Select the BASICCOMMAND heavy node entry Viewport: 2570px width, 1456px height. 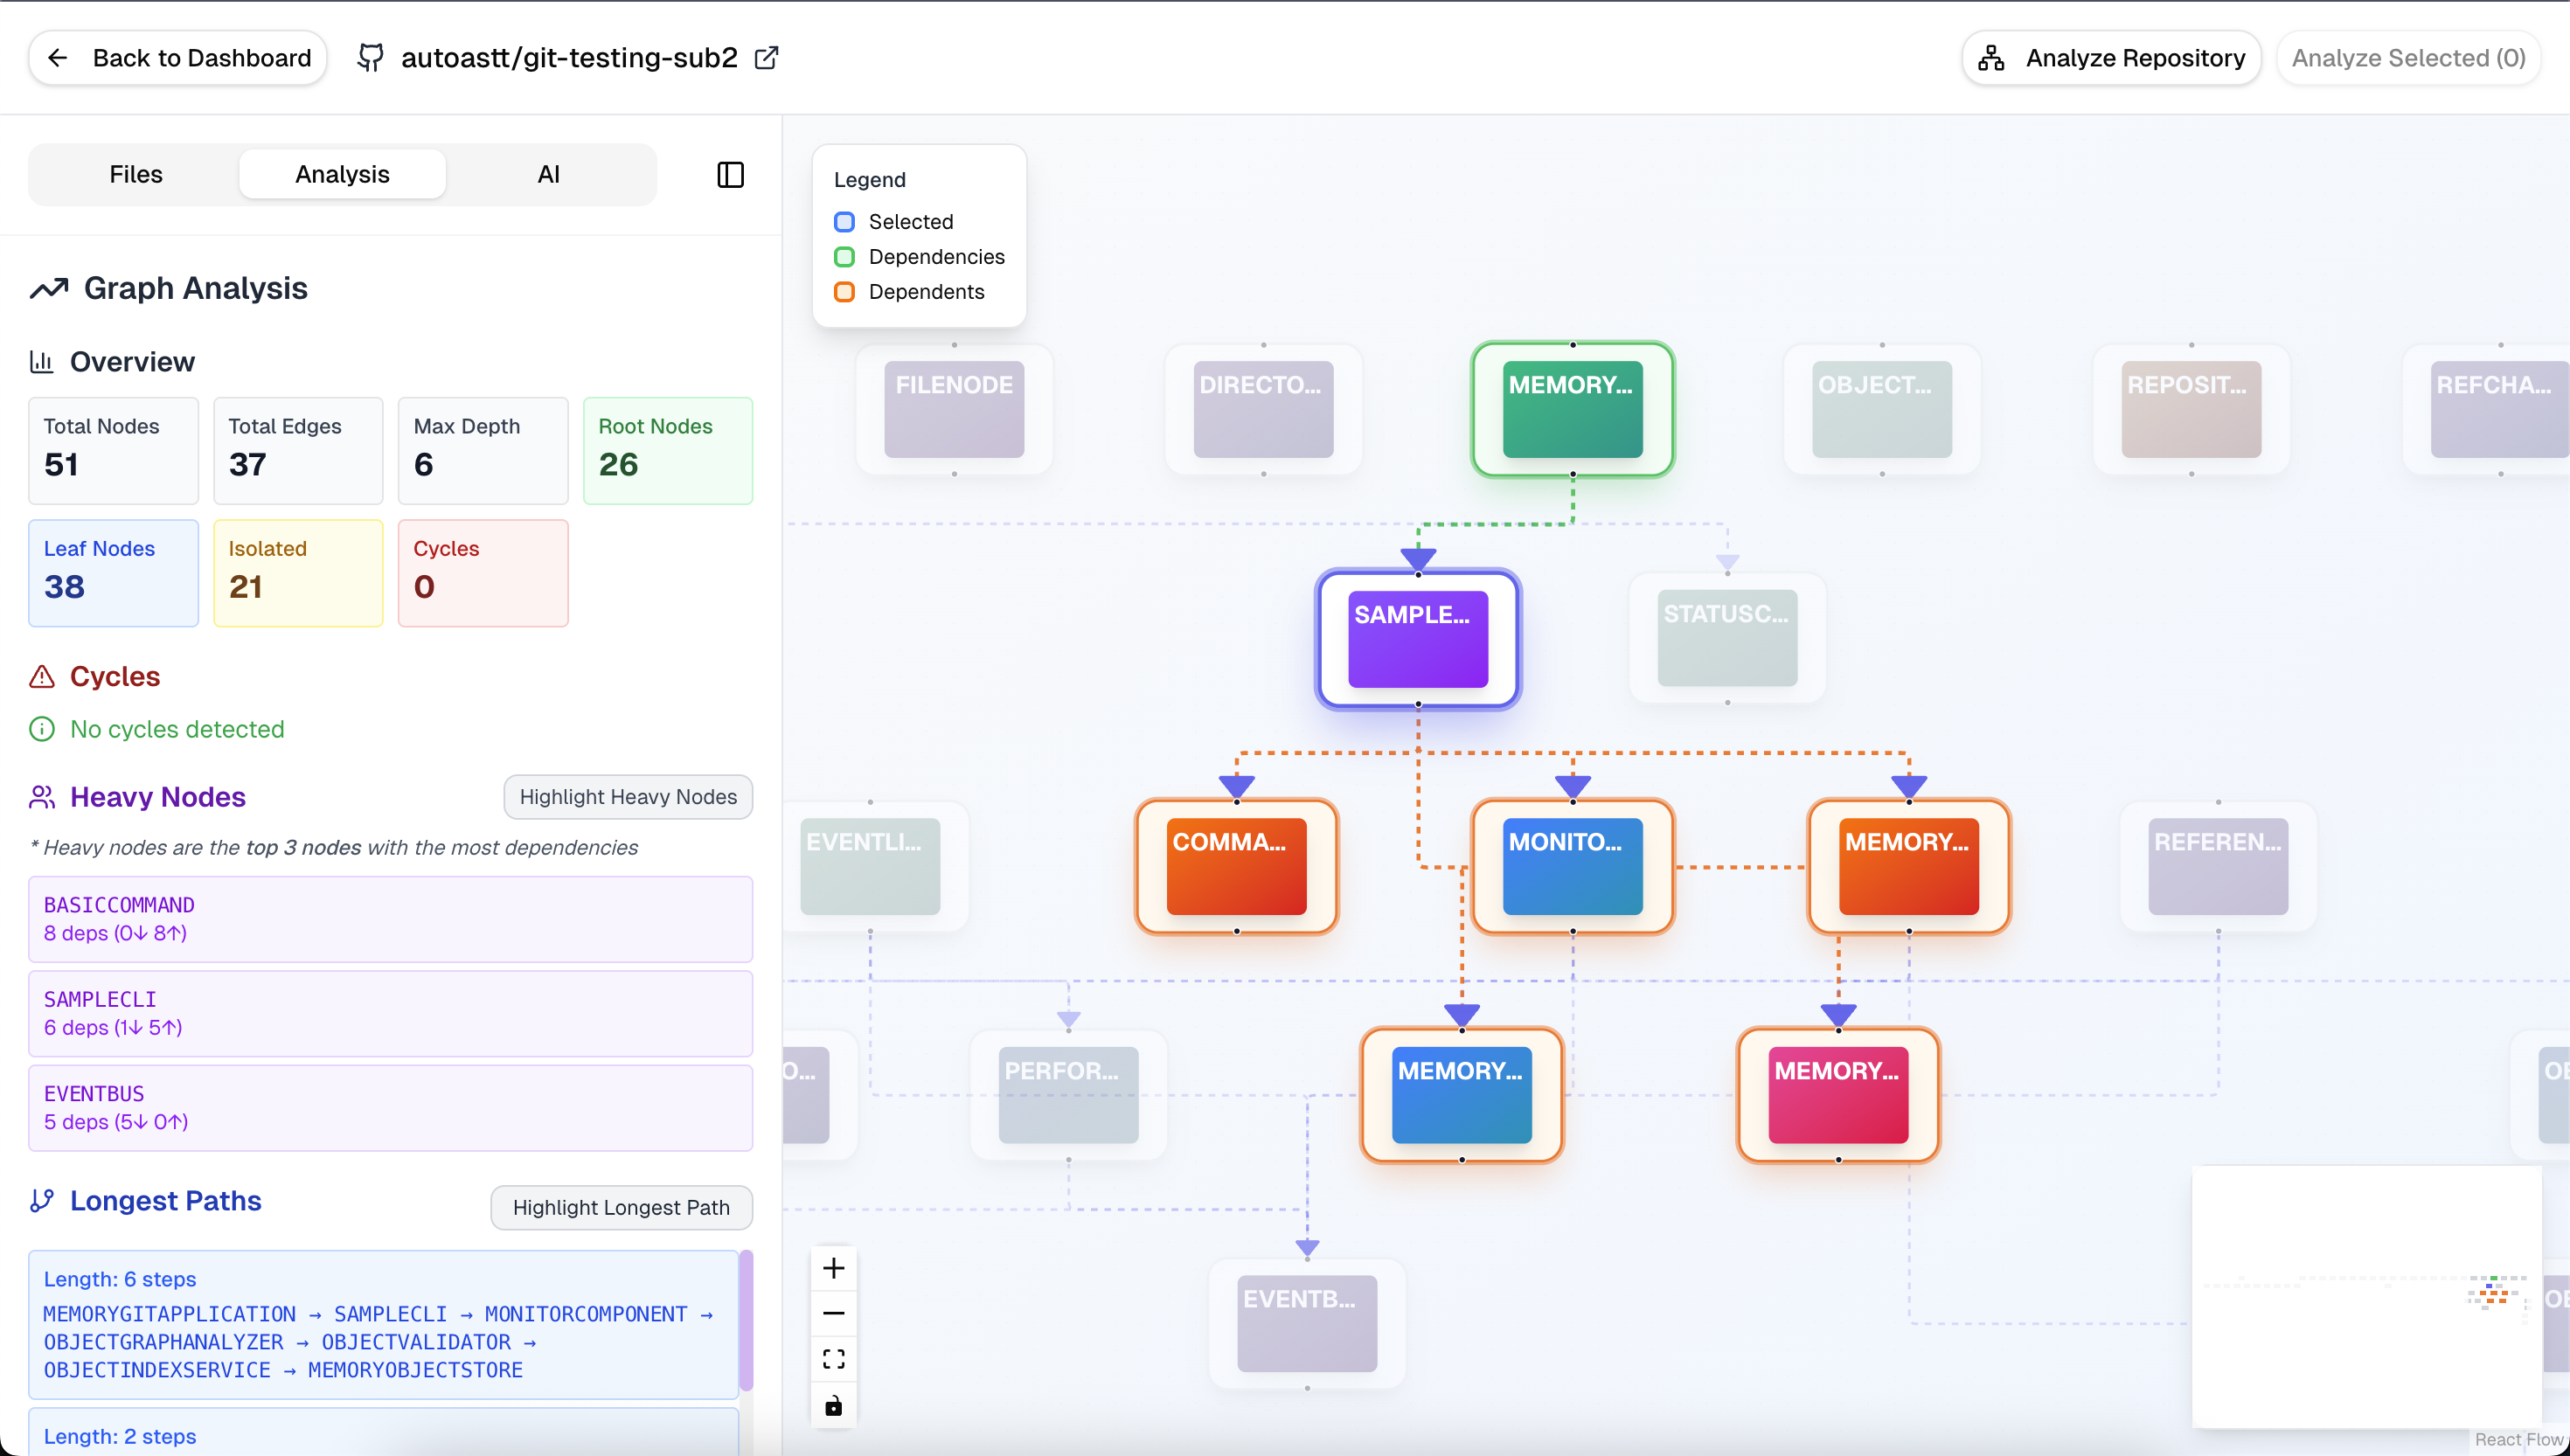(390, 919)
